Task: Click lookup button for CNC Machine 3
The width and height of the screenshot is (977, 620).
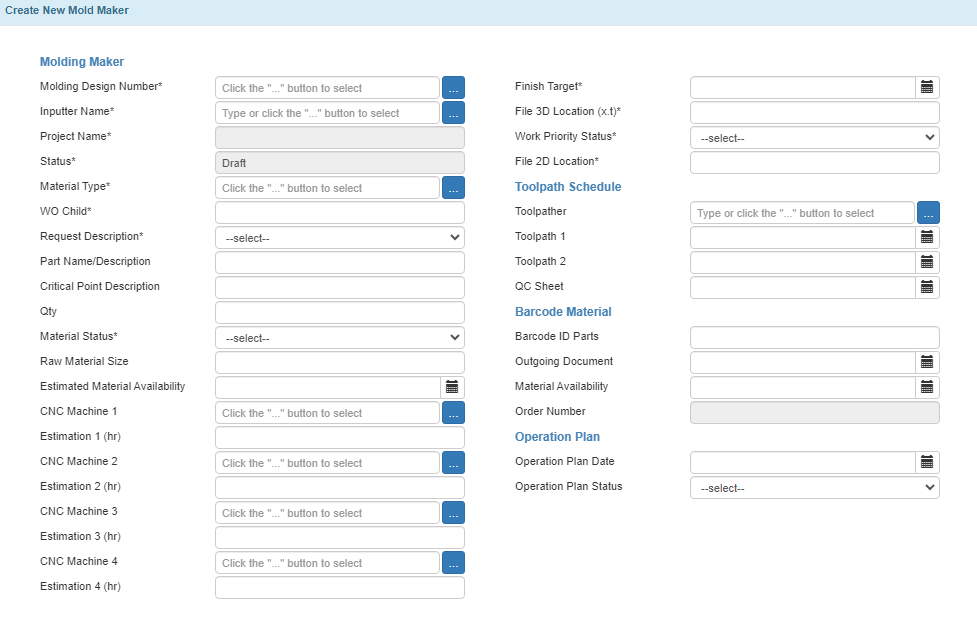Action: [x=454, y=513]
